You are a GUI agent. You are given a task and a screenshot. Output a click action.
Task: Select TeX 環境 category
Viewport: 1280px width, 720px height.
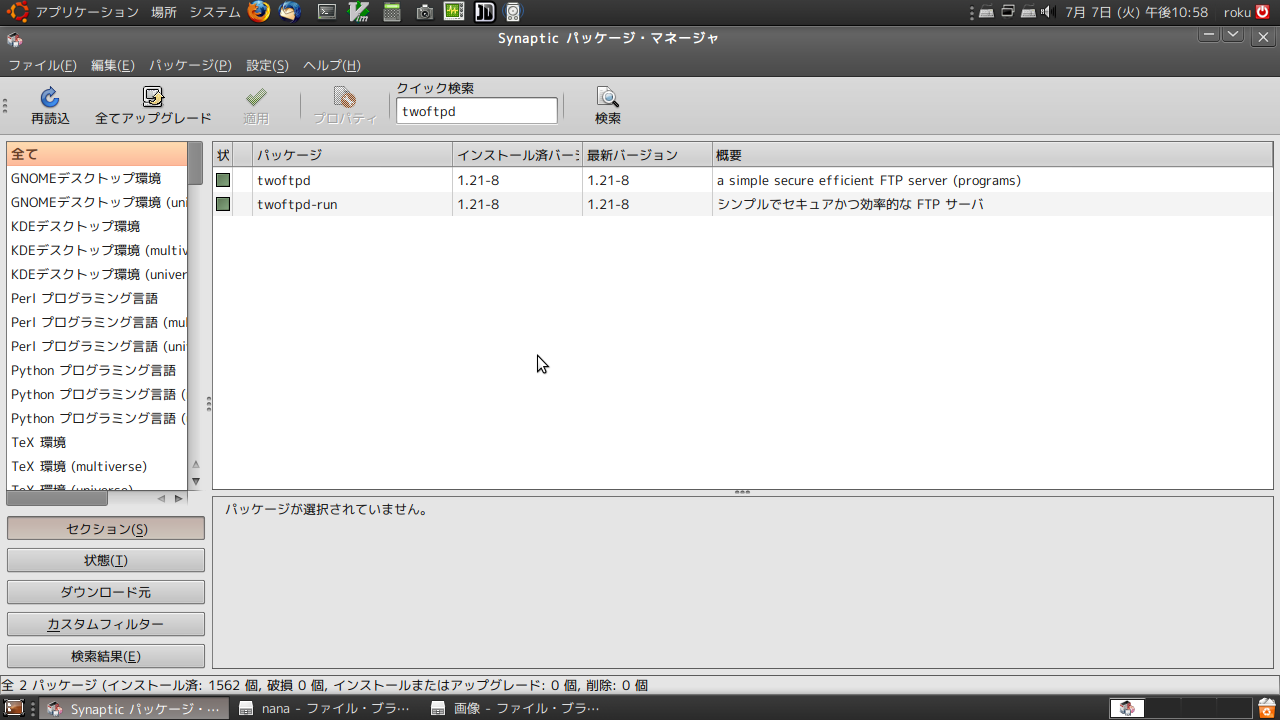tap(97, 442)
